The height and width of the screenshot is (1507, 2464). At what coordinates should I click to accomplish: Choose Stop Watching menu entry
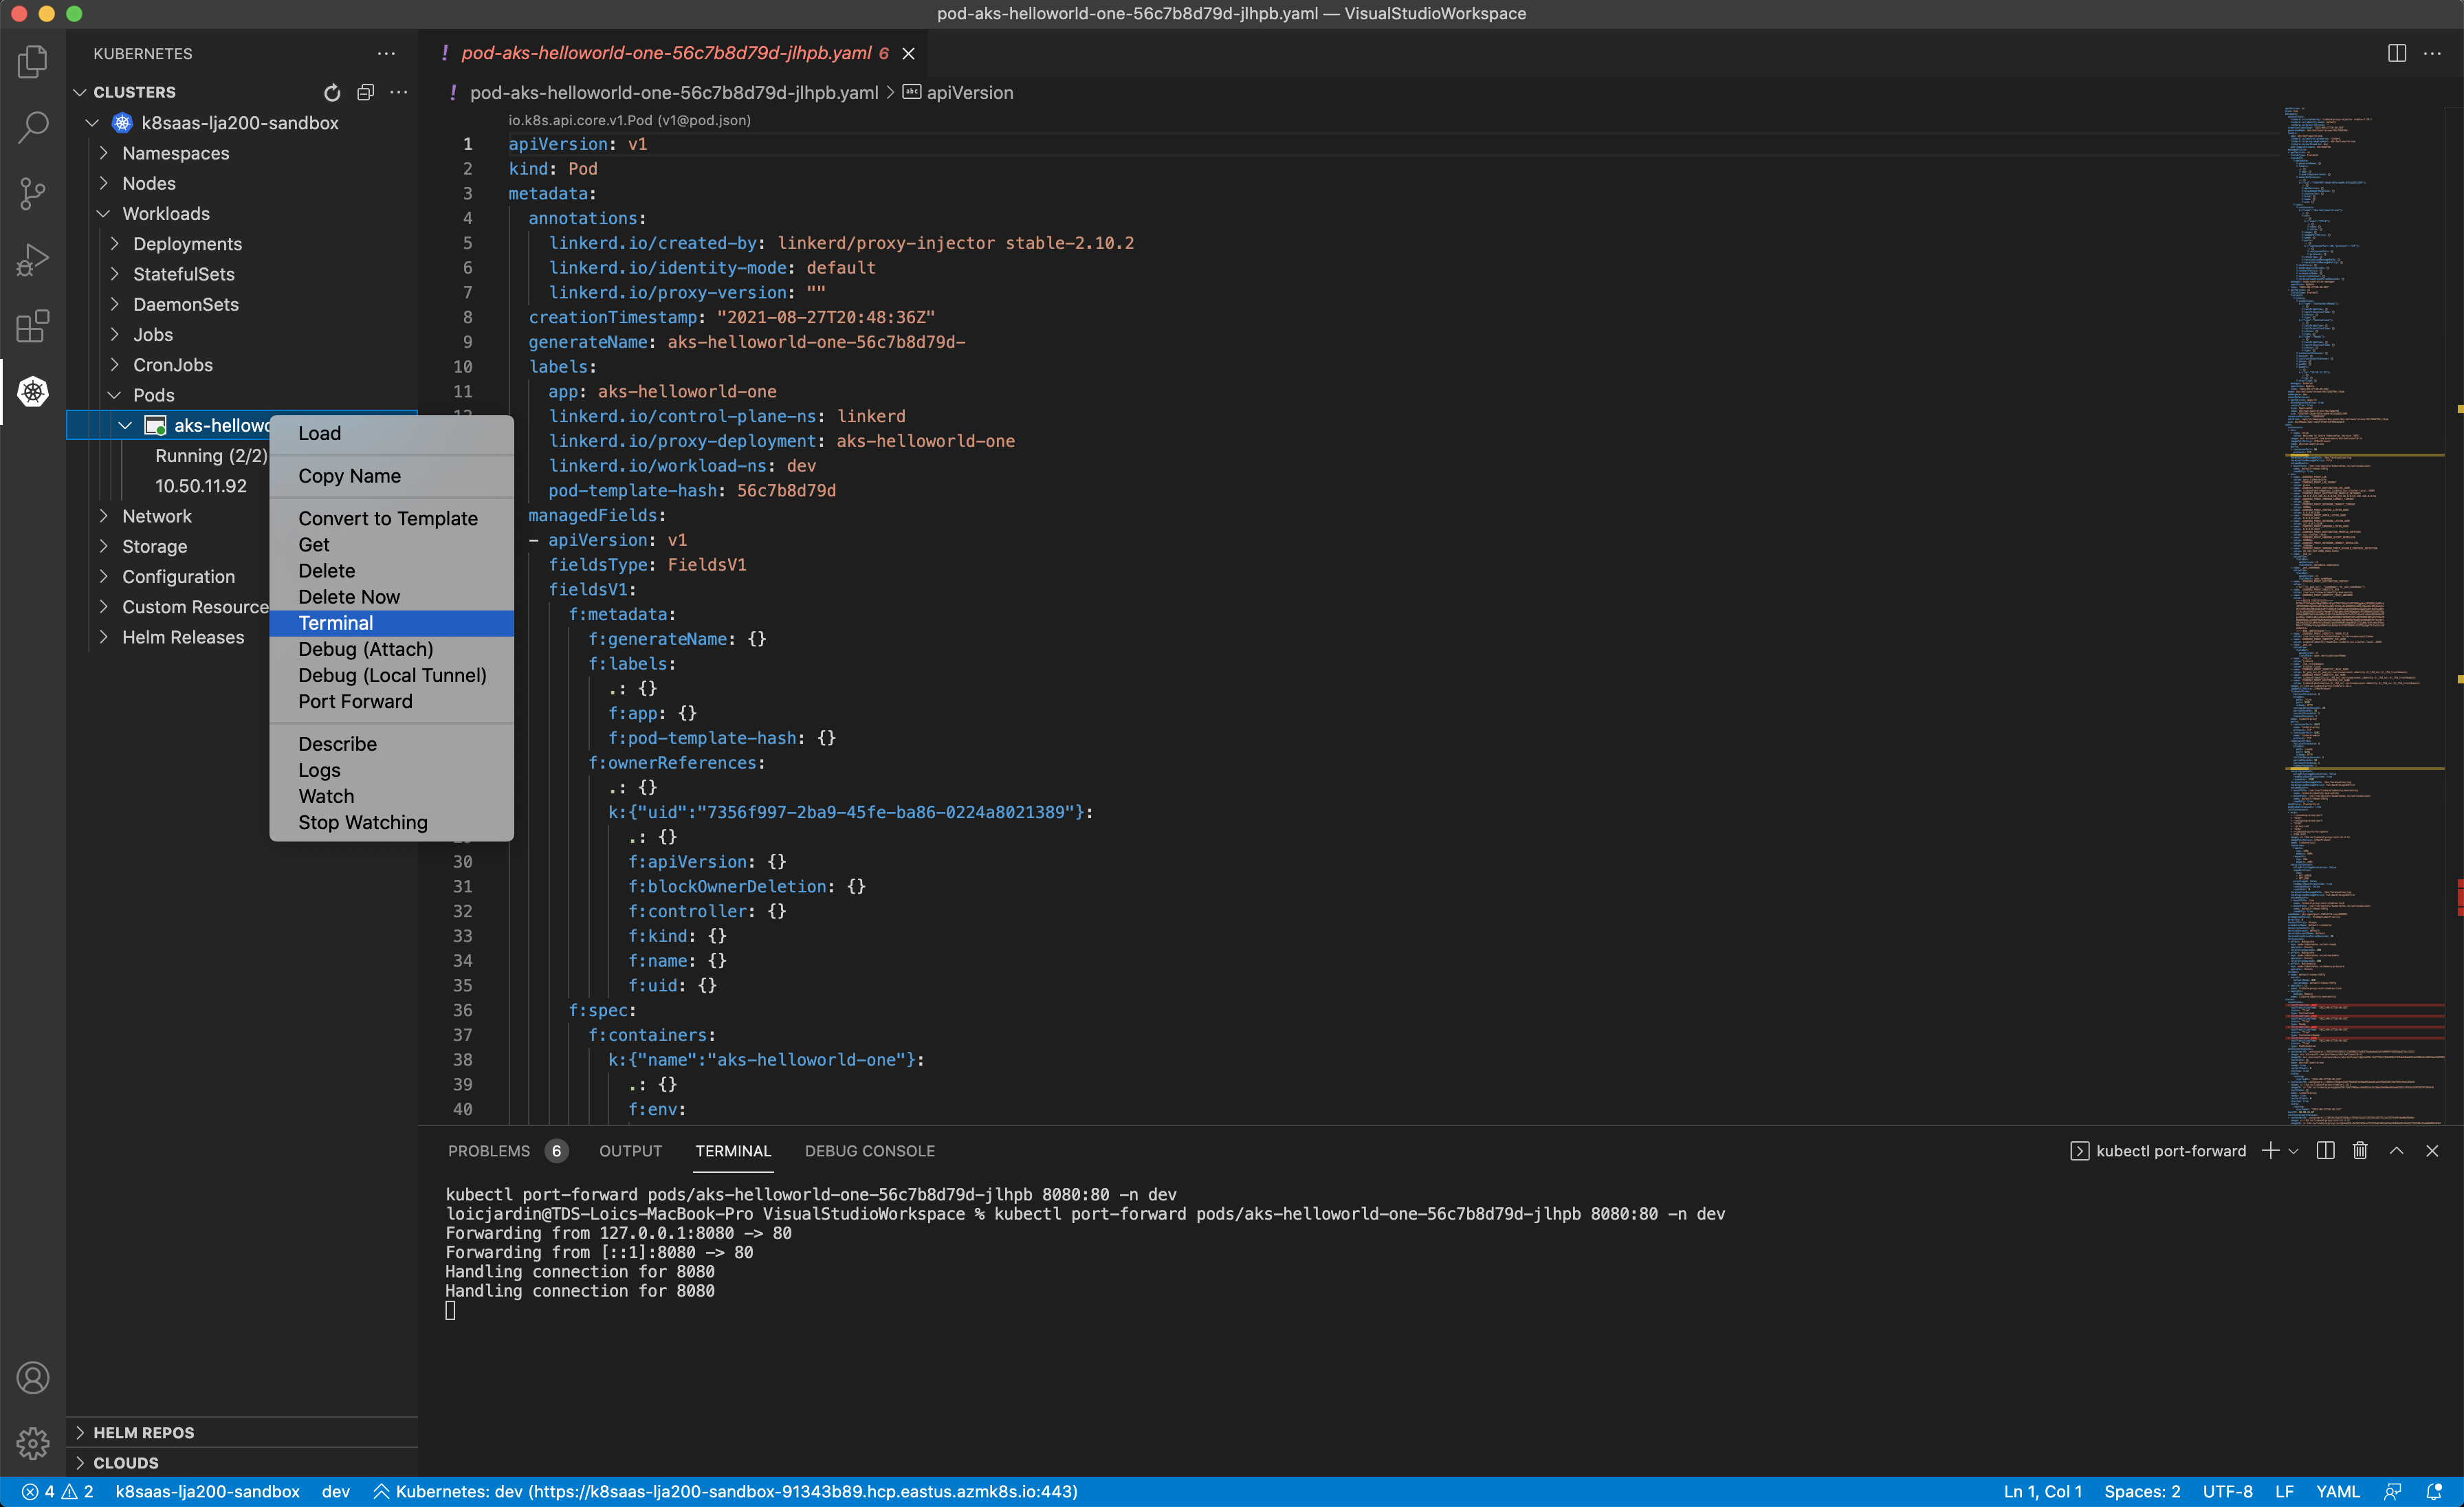[x=391, y=822]
